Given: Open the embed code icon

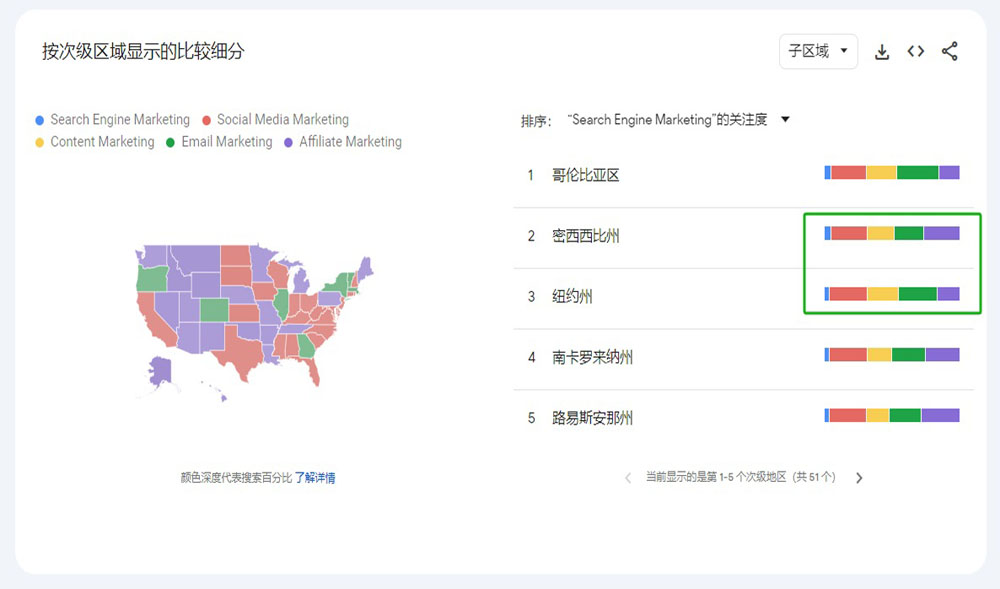Looking at the screenshot, I should pos(916,51).
